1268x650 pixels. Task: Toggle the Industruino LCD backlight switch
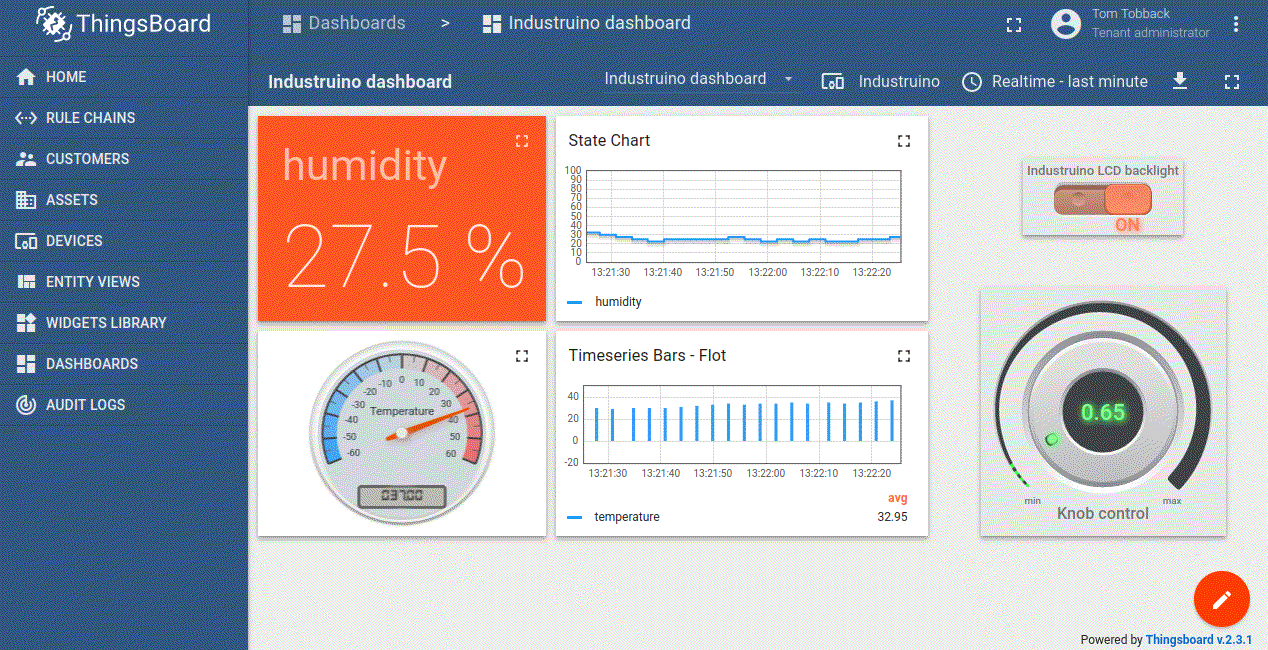(1103, 200)
